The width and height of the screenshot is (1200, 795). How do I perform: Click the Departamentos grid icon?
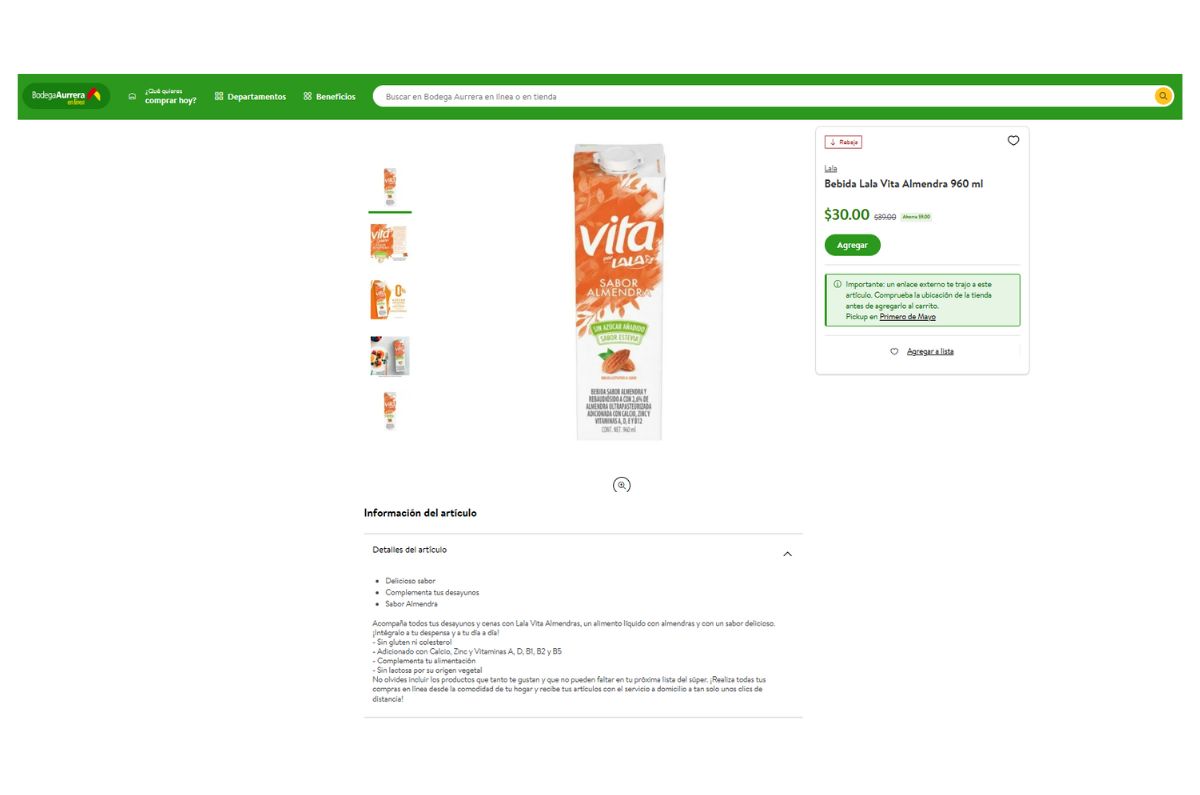point(219,97)
